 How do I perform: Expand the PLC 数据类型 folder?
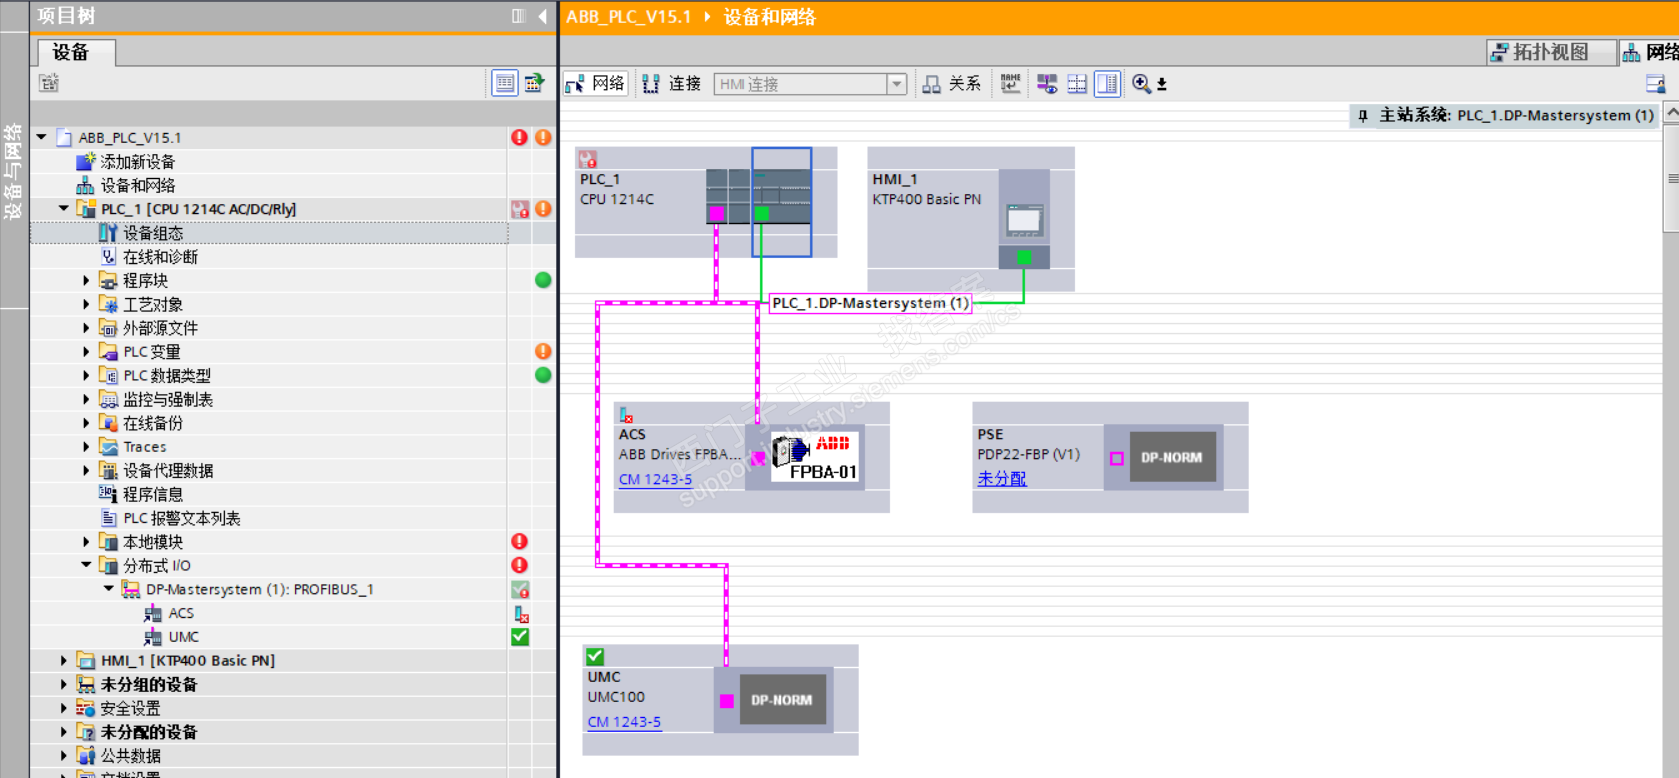86,376
